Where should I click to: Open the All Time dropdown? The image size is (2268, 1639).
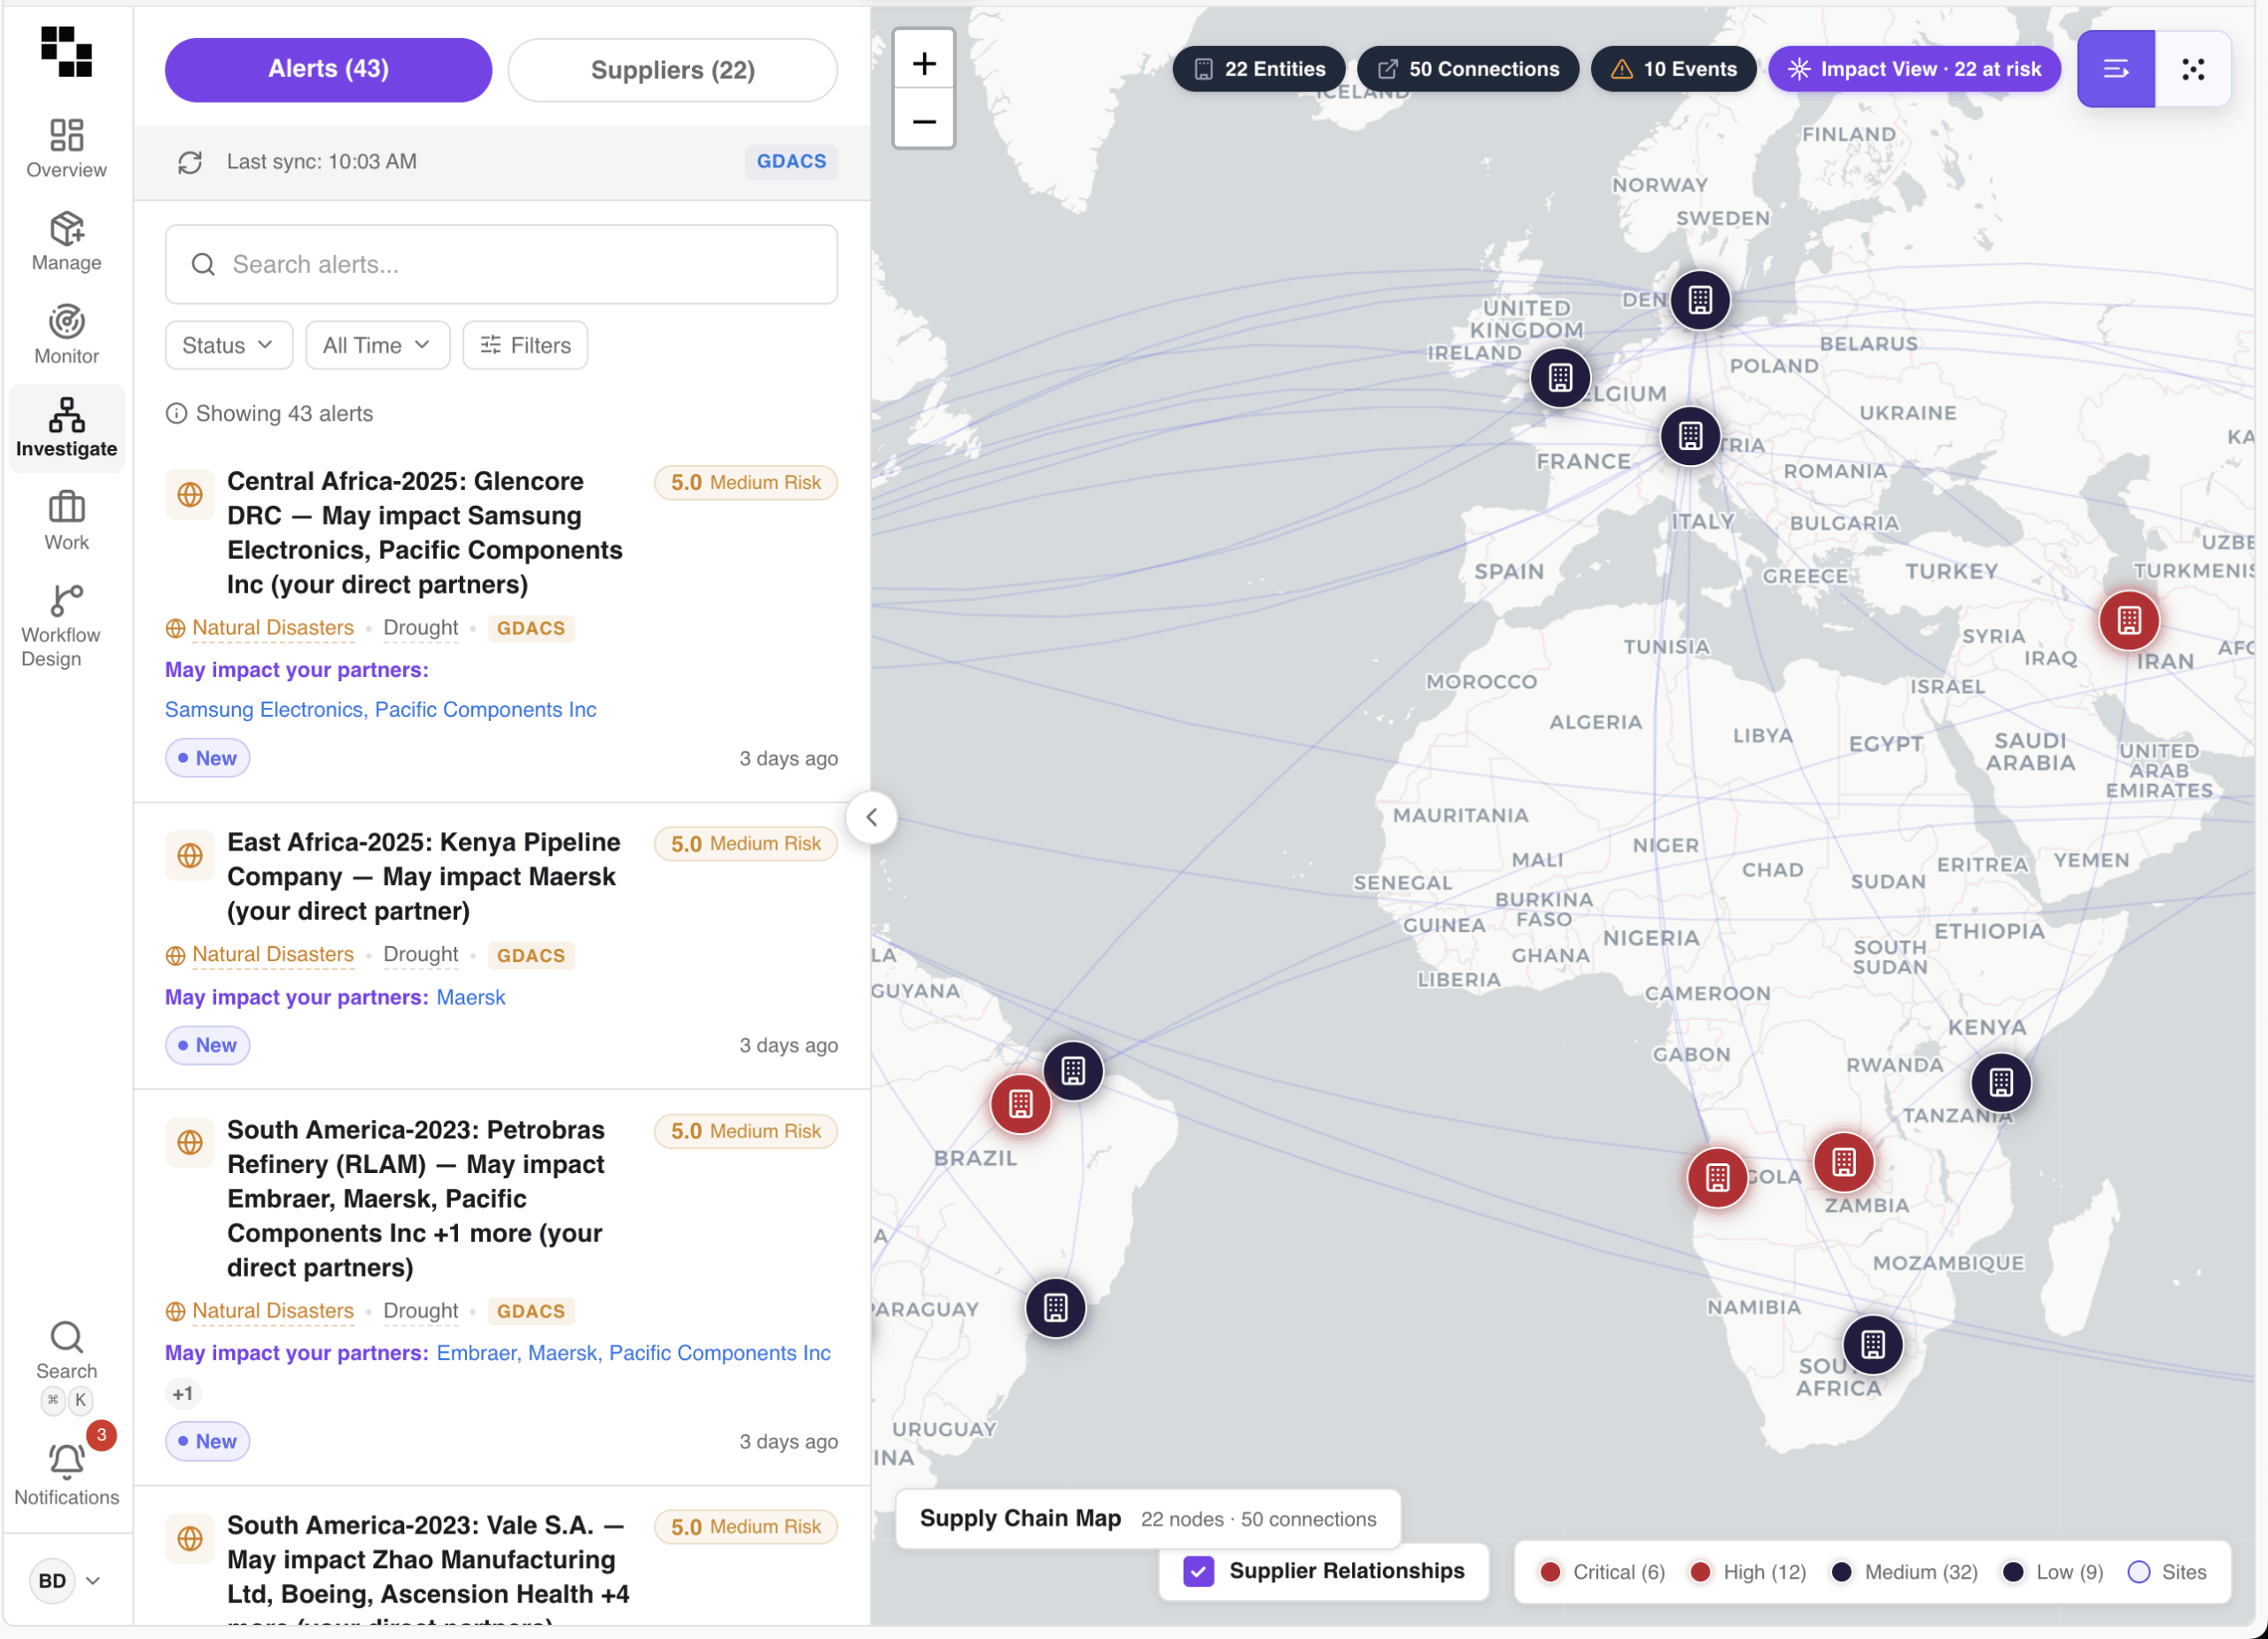pyautogui.click(x=377, y=345)
